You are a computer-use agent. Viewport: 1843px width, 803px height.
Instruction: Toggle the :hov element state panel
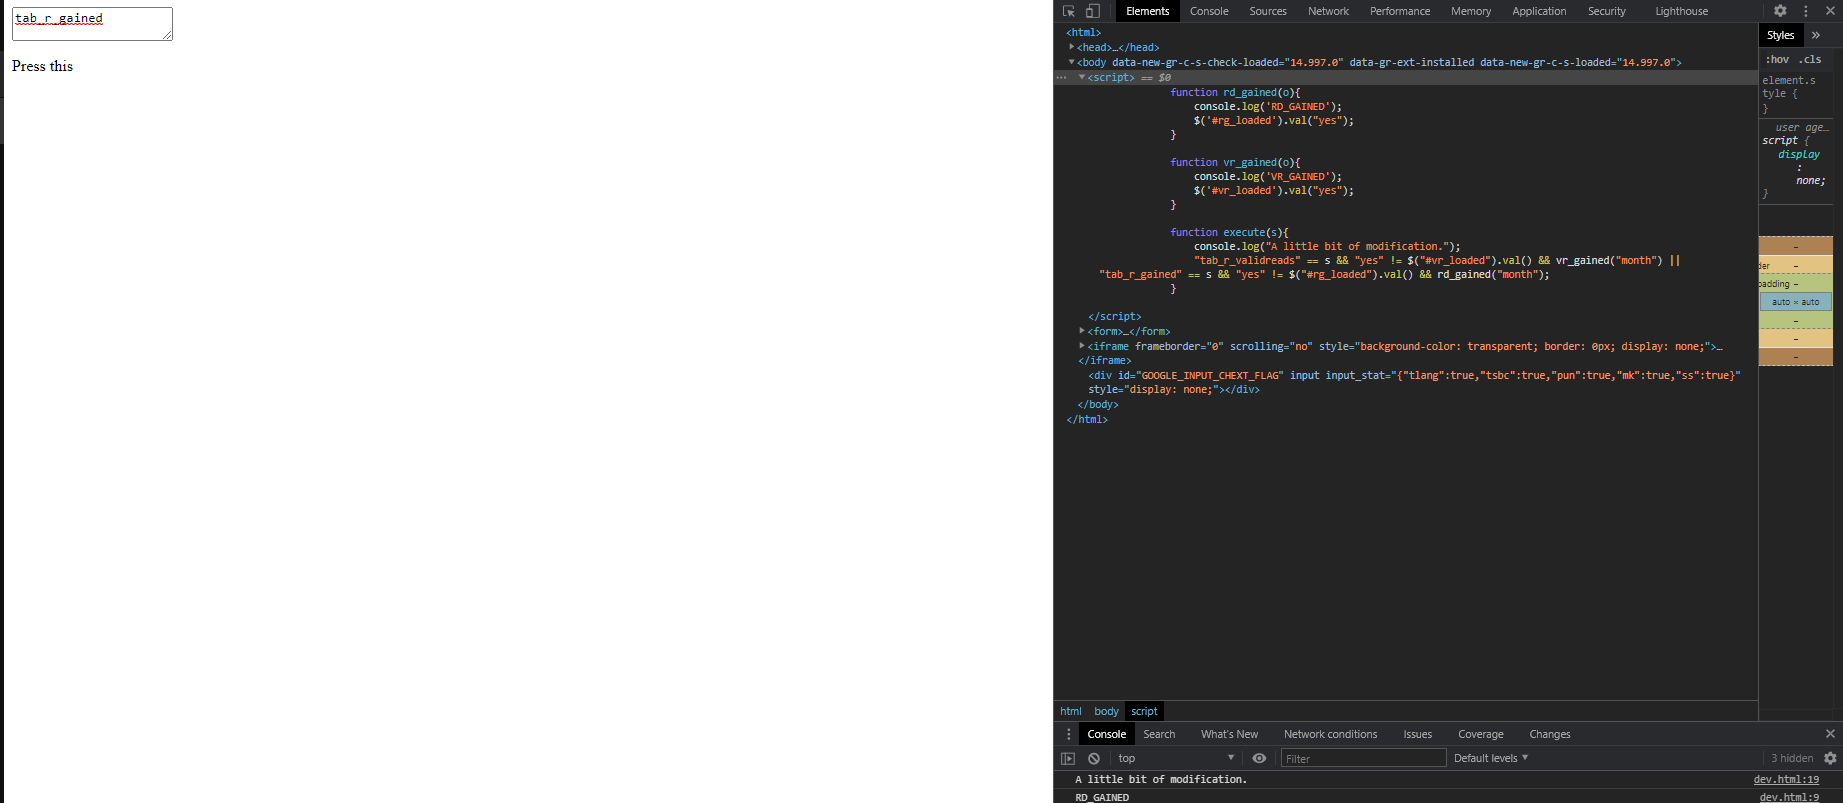pyautogui.click(x=1777, y=59)
